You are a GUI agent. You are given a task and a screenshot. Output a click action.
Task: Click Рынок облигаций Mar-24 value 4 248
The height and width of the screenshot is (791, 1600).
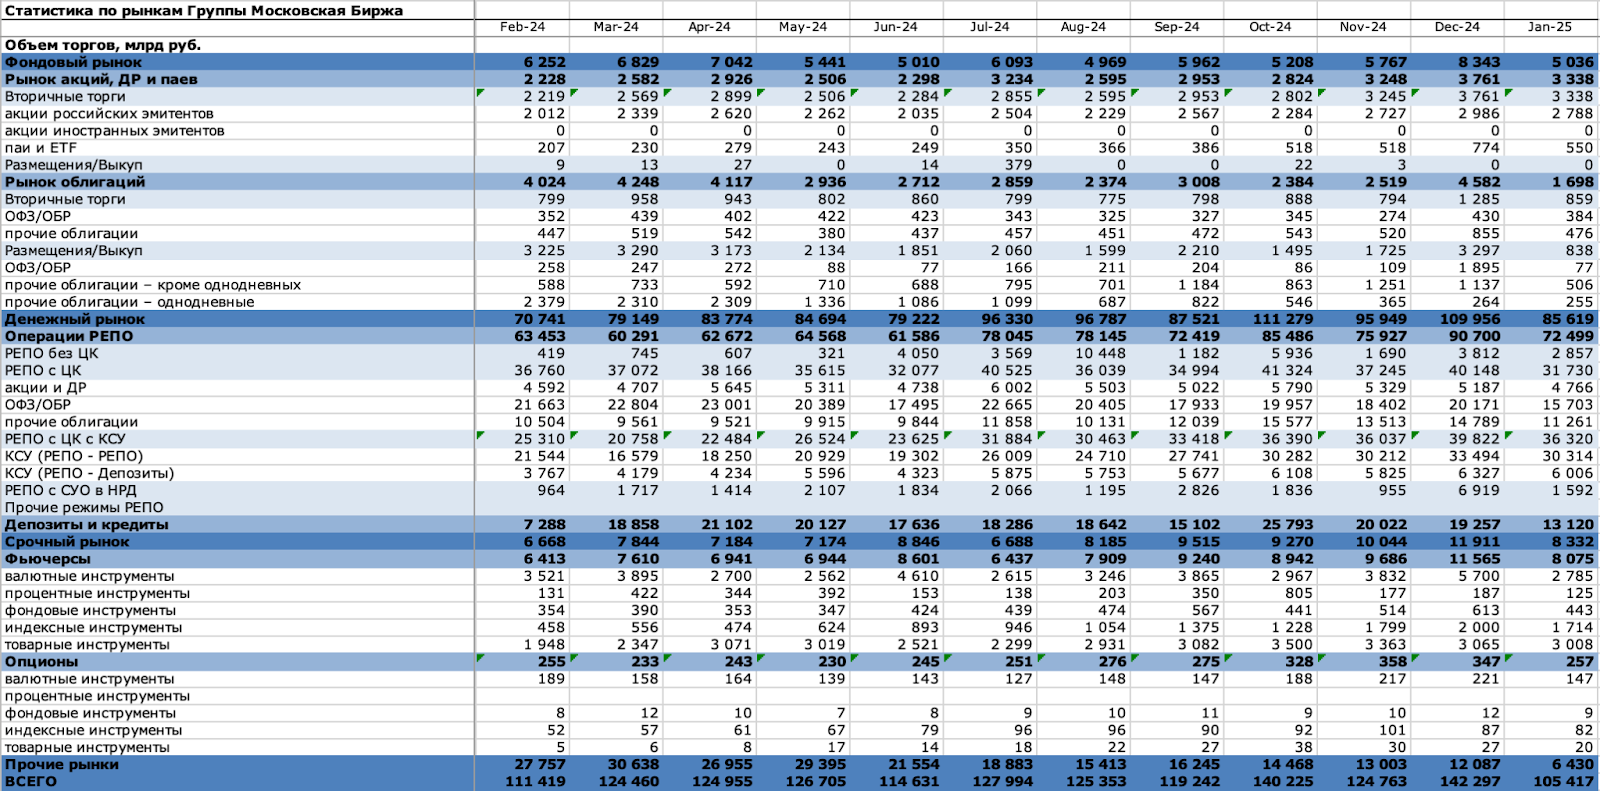(x=638, y=182)
